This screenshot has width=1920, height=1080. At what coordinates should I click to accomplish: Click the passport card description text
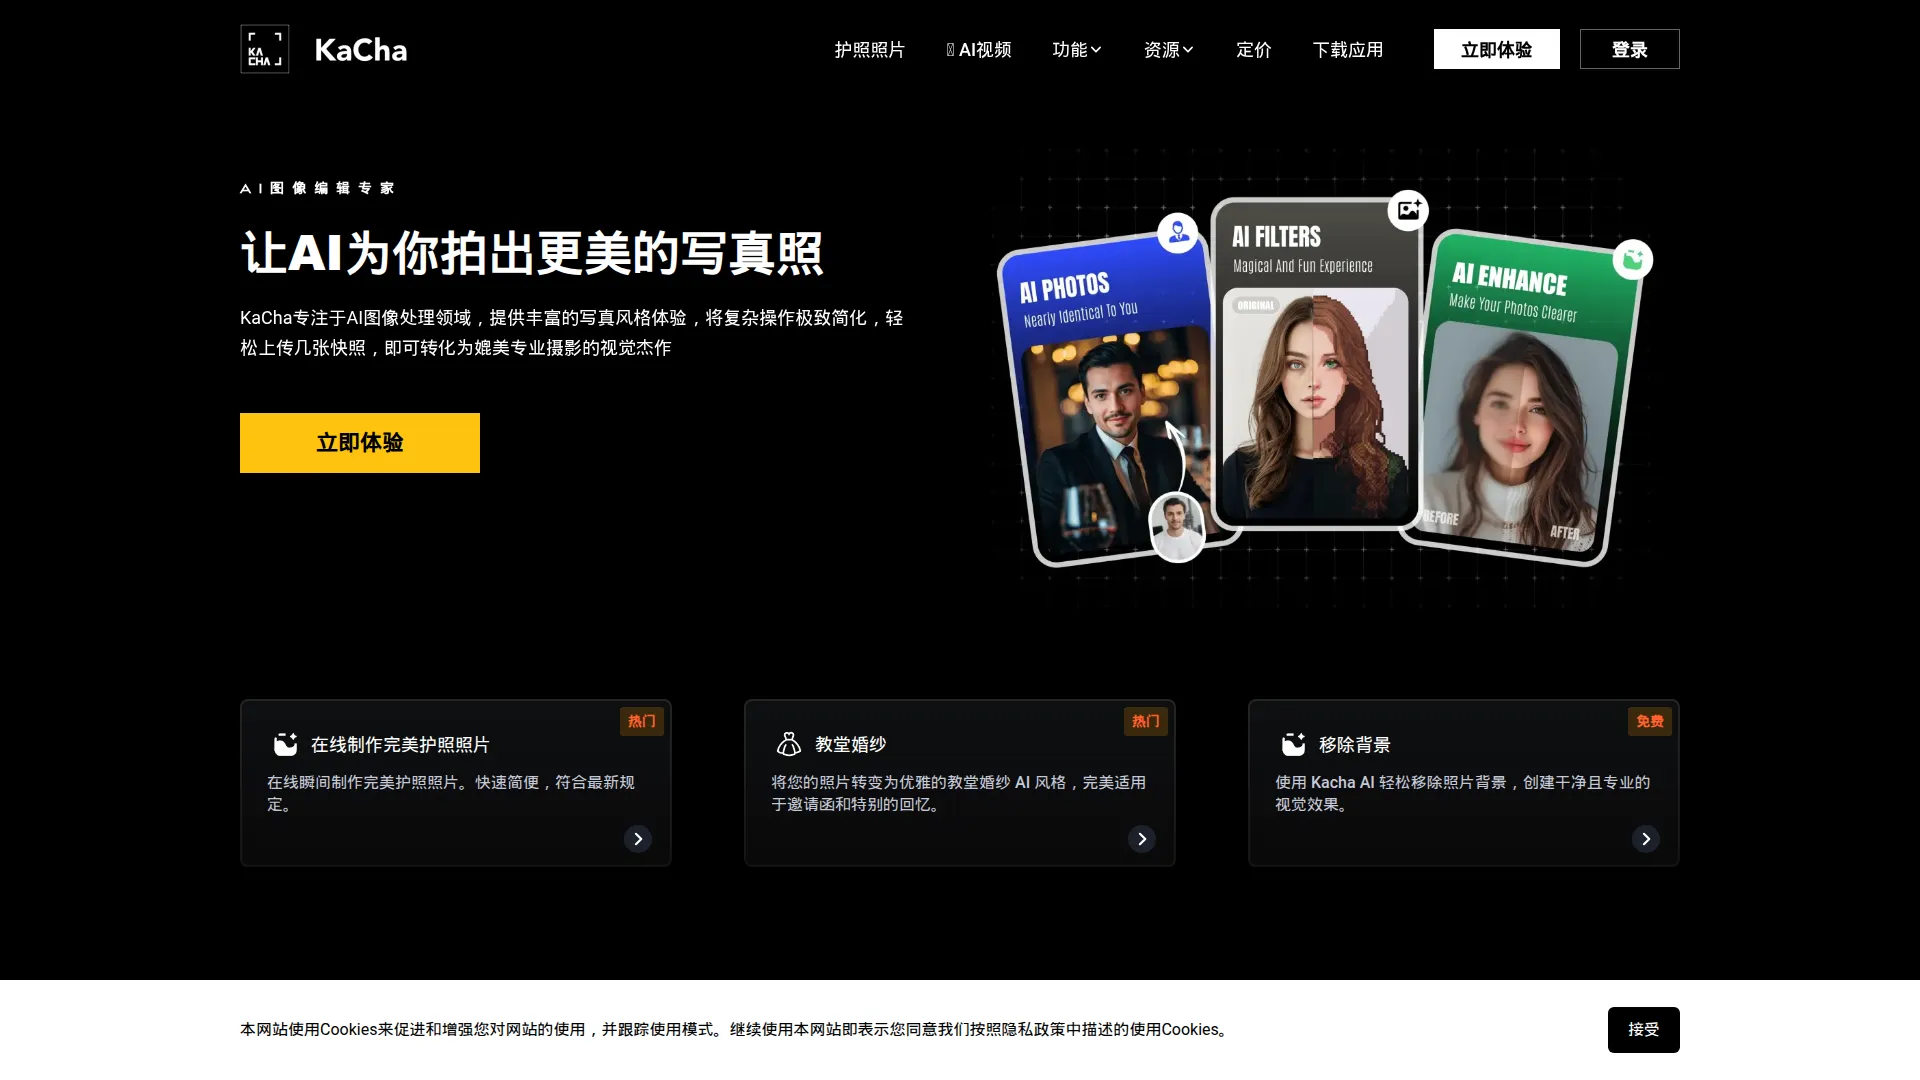click(451, 793)
